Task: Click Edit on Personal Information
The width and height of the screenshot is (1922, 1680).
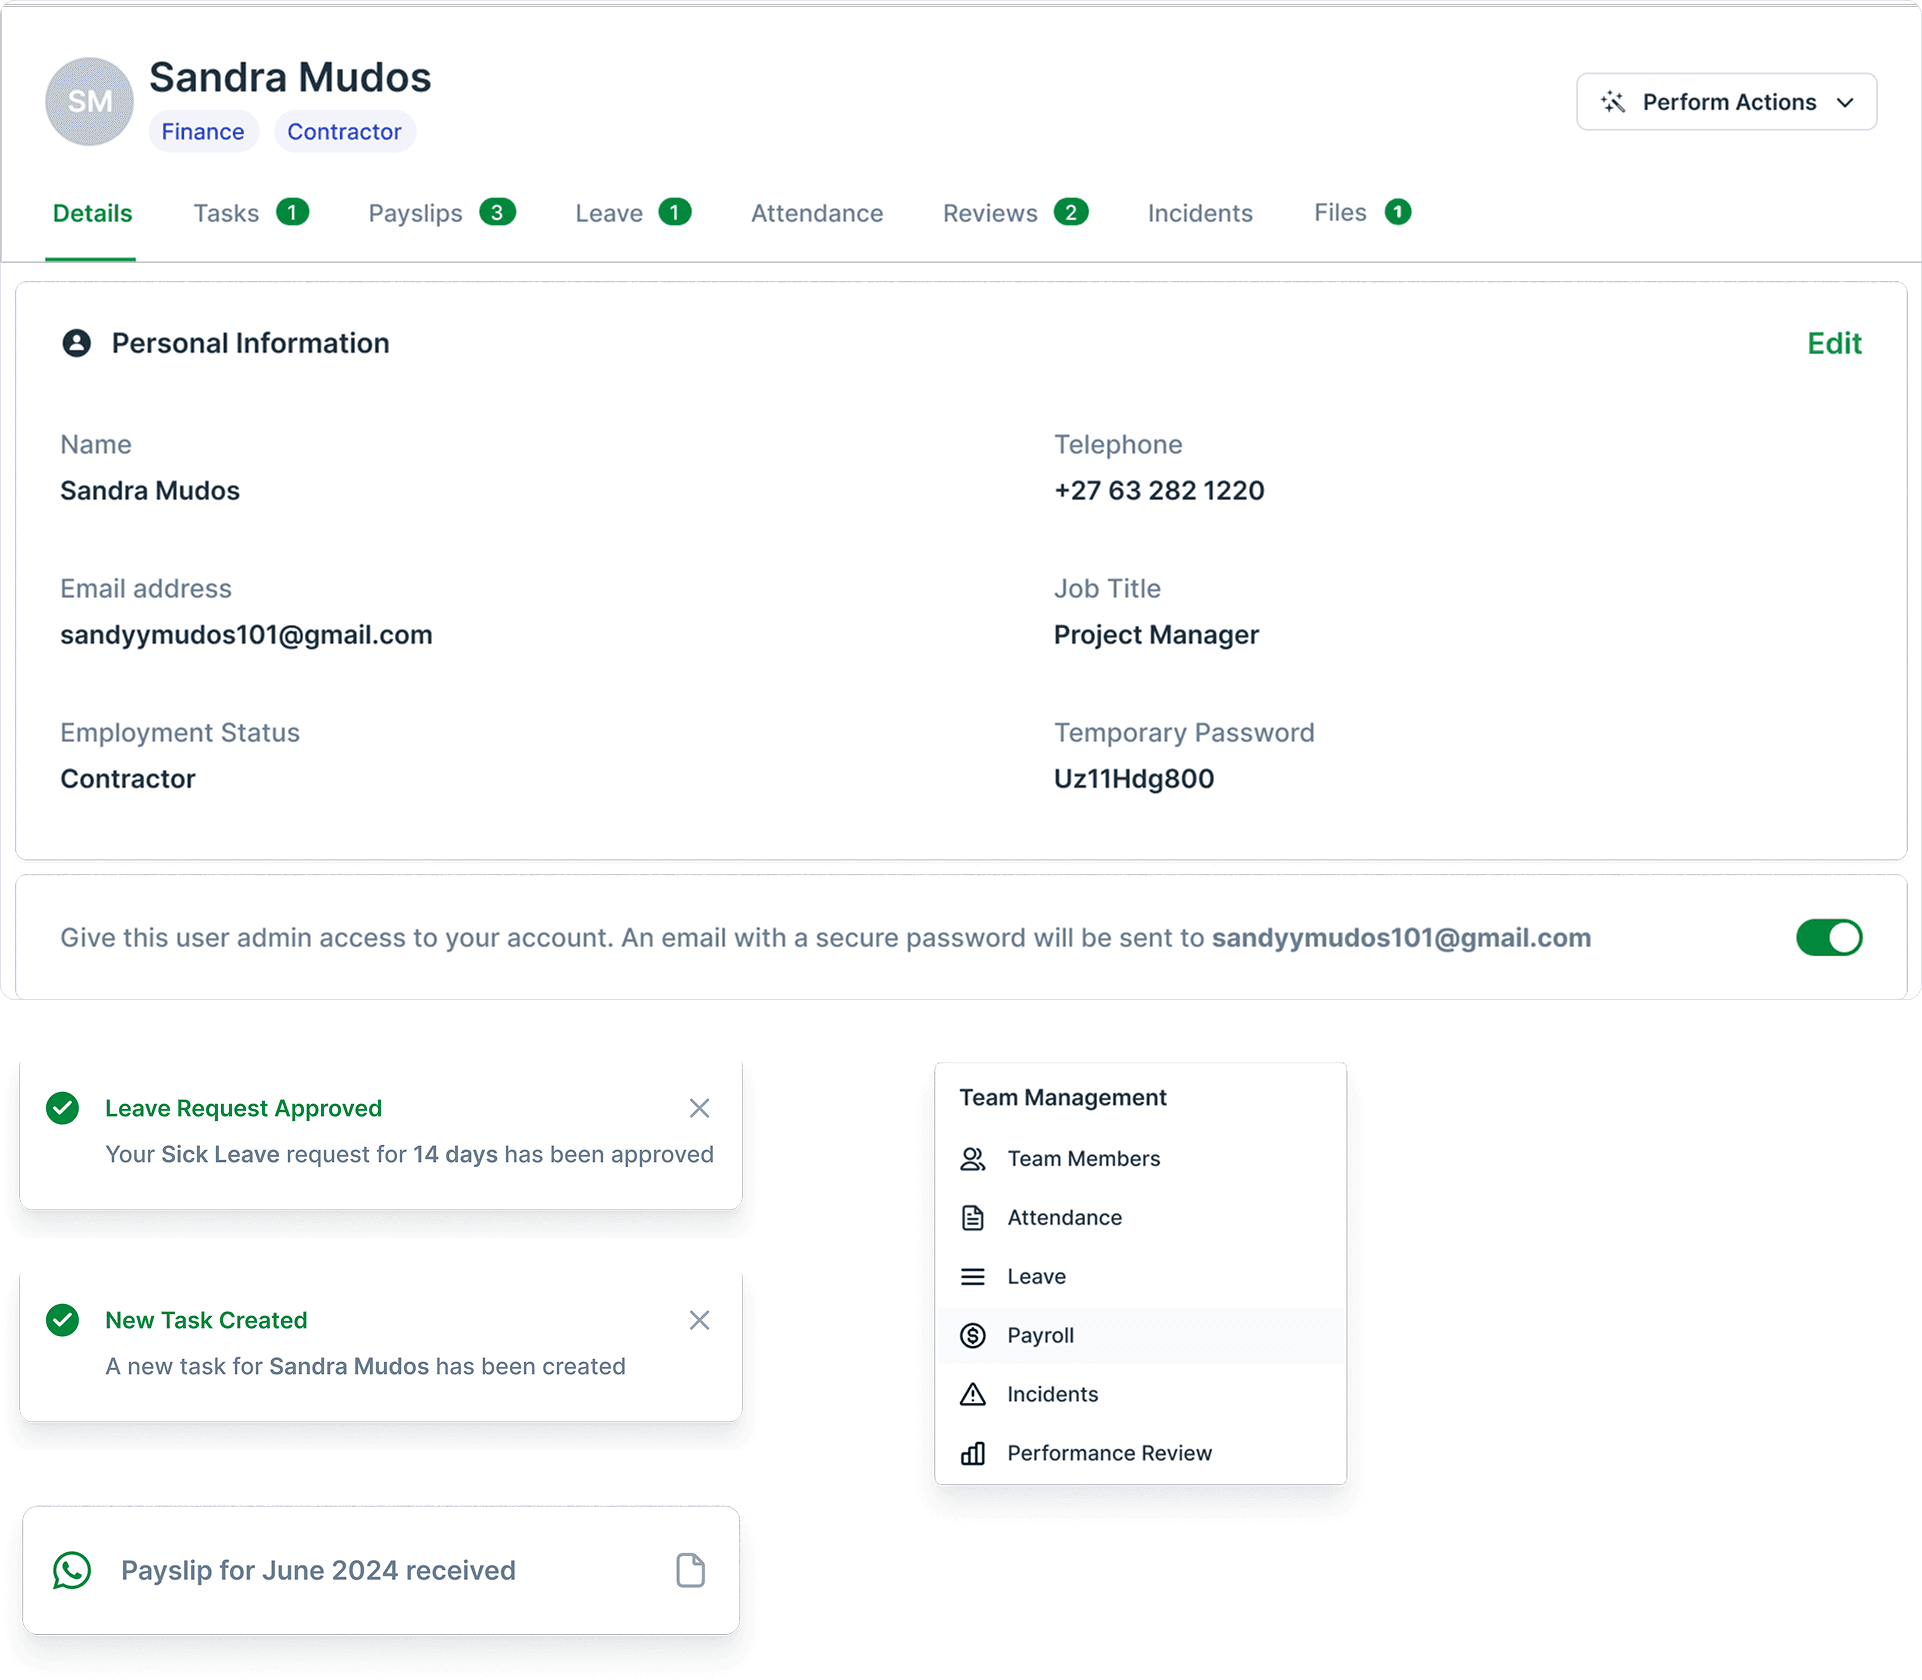Action: 1833,343
